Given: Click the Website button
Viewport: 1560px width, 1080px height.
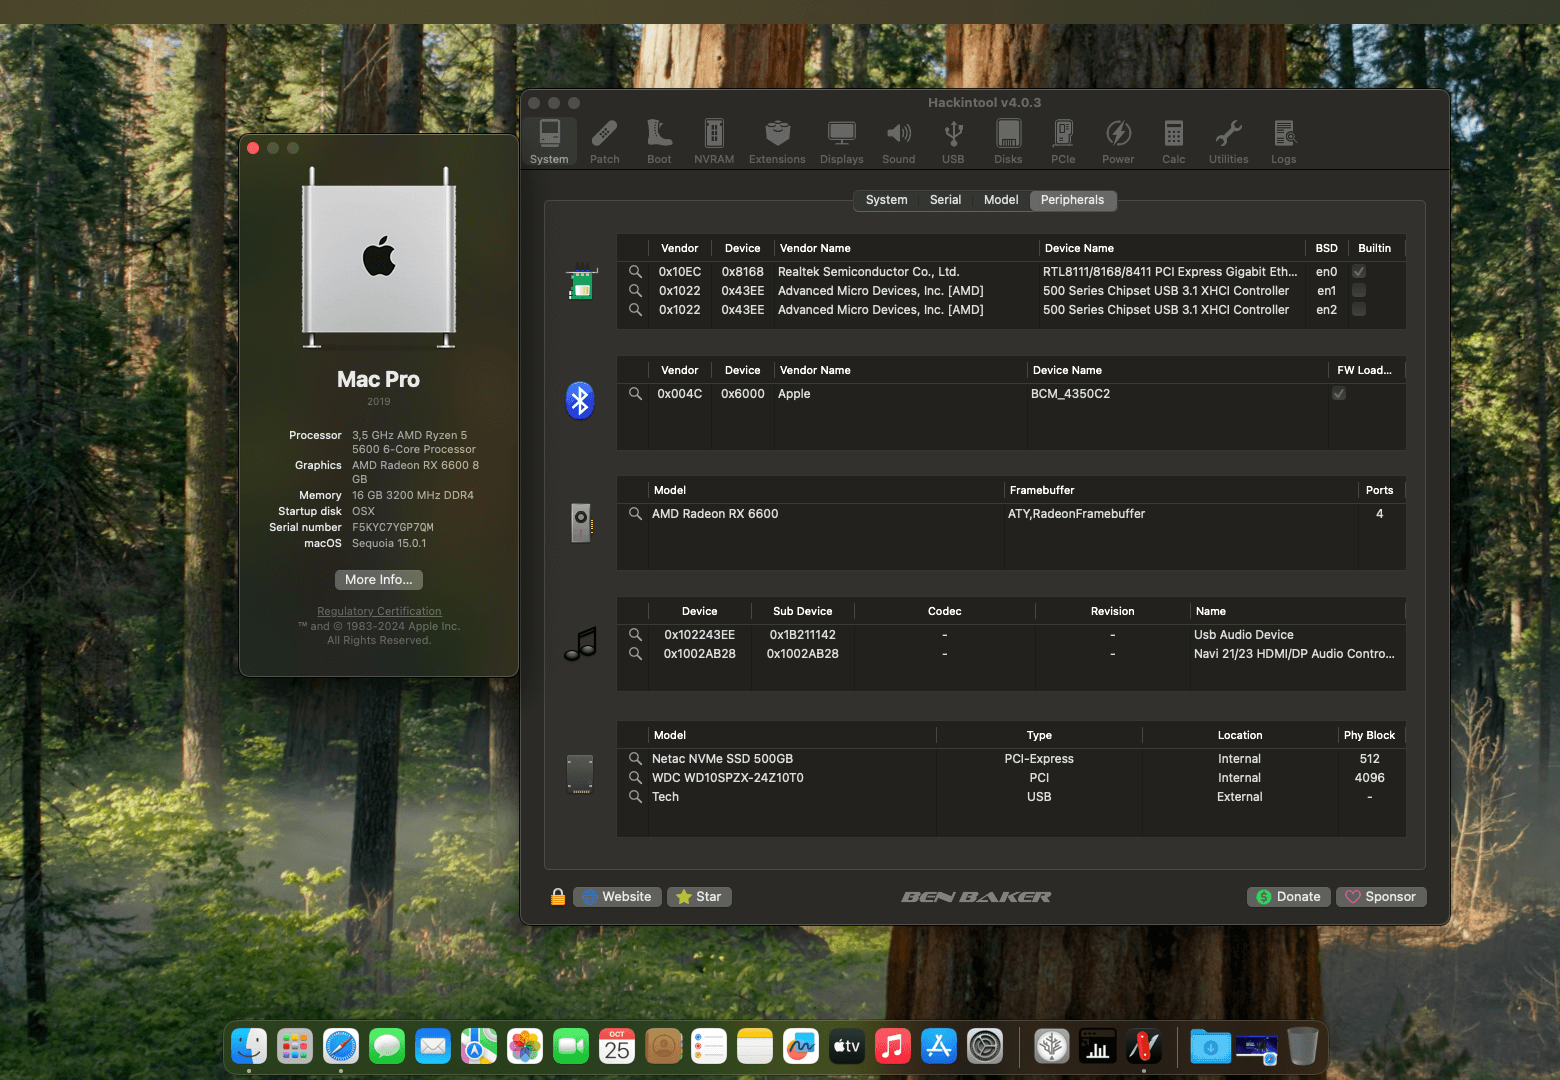Looking at the screenshot, I should (617, 897).
